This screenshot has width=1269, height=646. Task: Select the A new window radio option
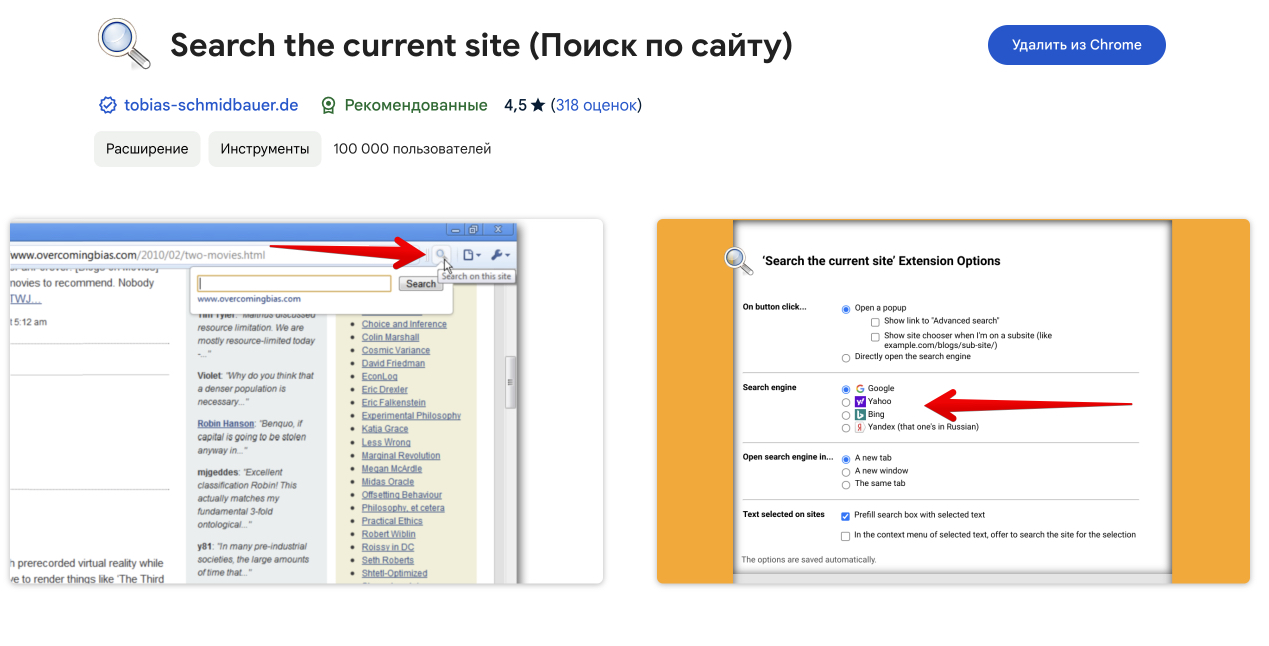[846, 471]
